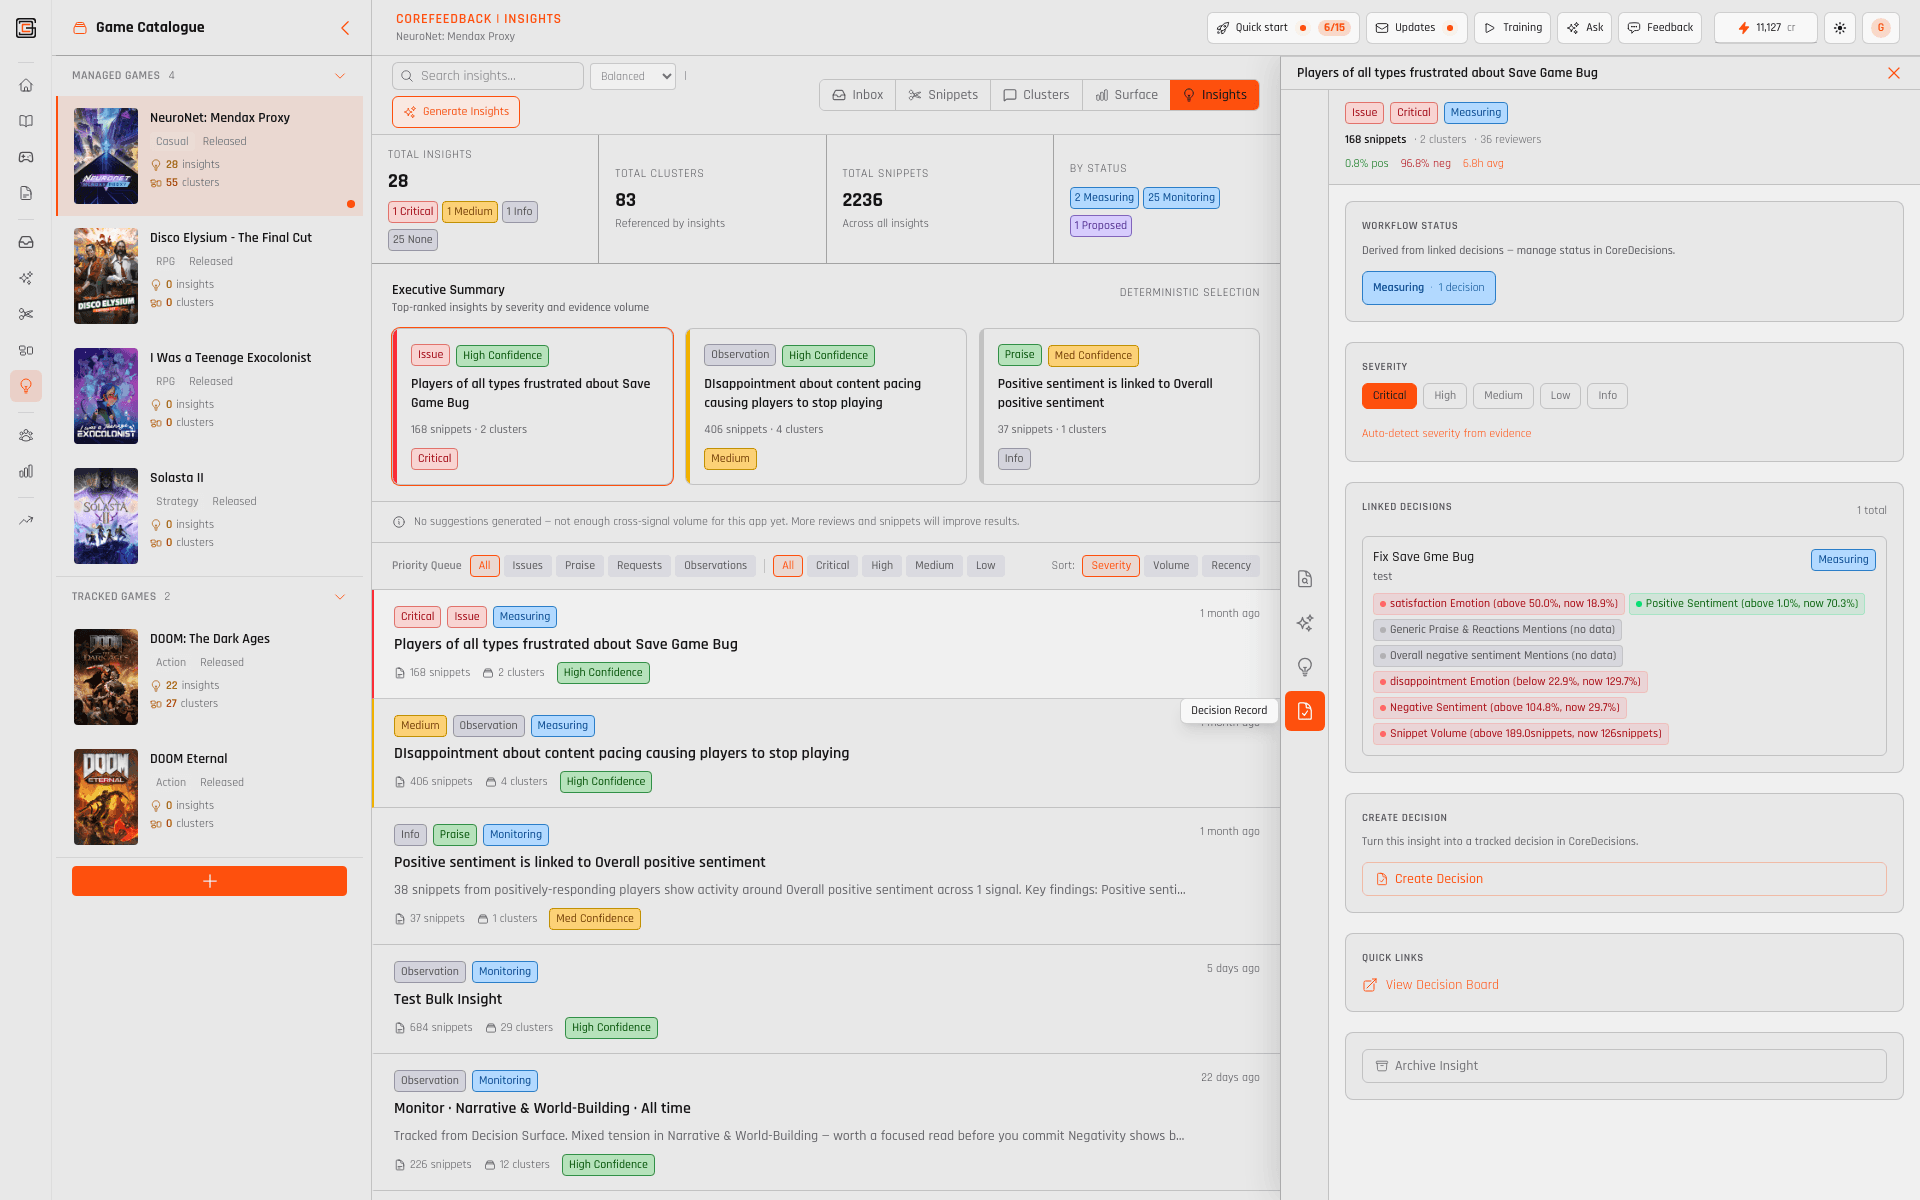Collapse the Tracked Games section
The height and width of the screenshot is (1200, 1920).
coord(340,596)
